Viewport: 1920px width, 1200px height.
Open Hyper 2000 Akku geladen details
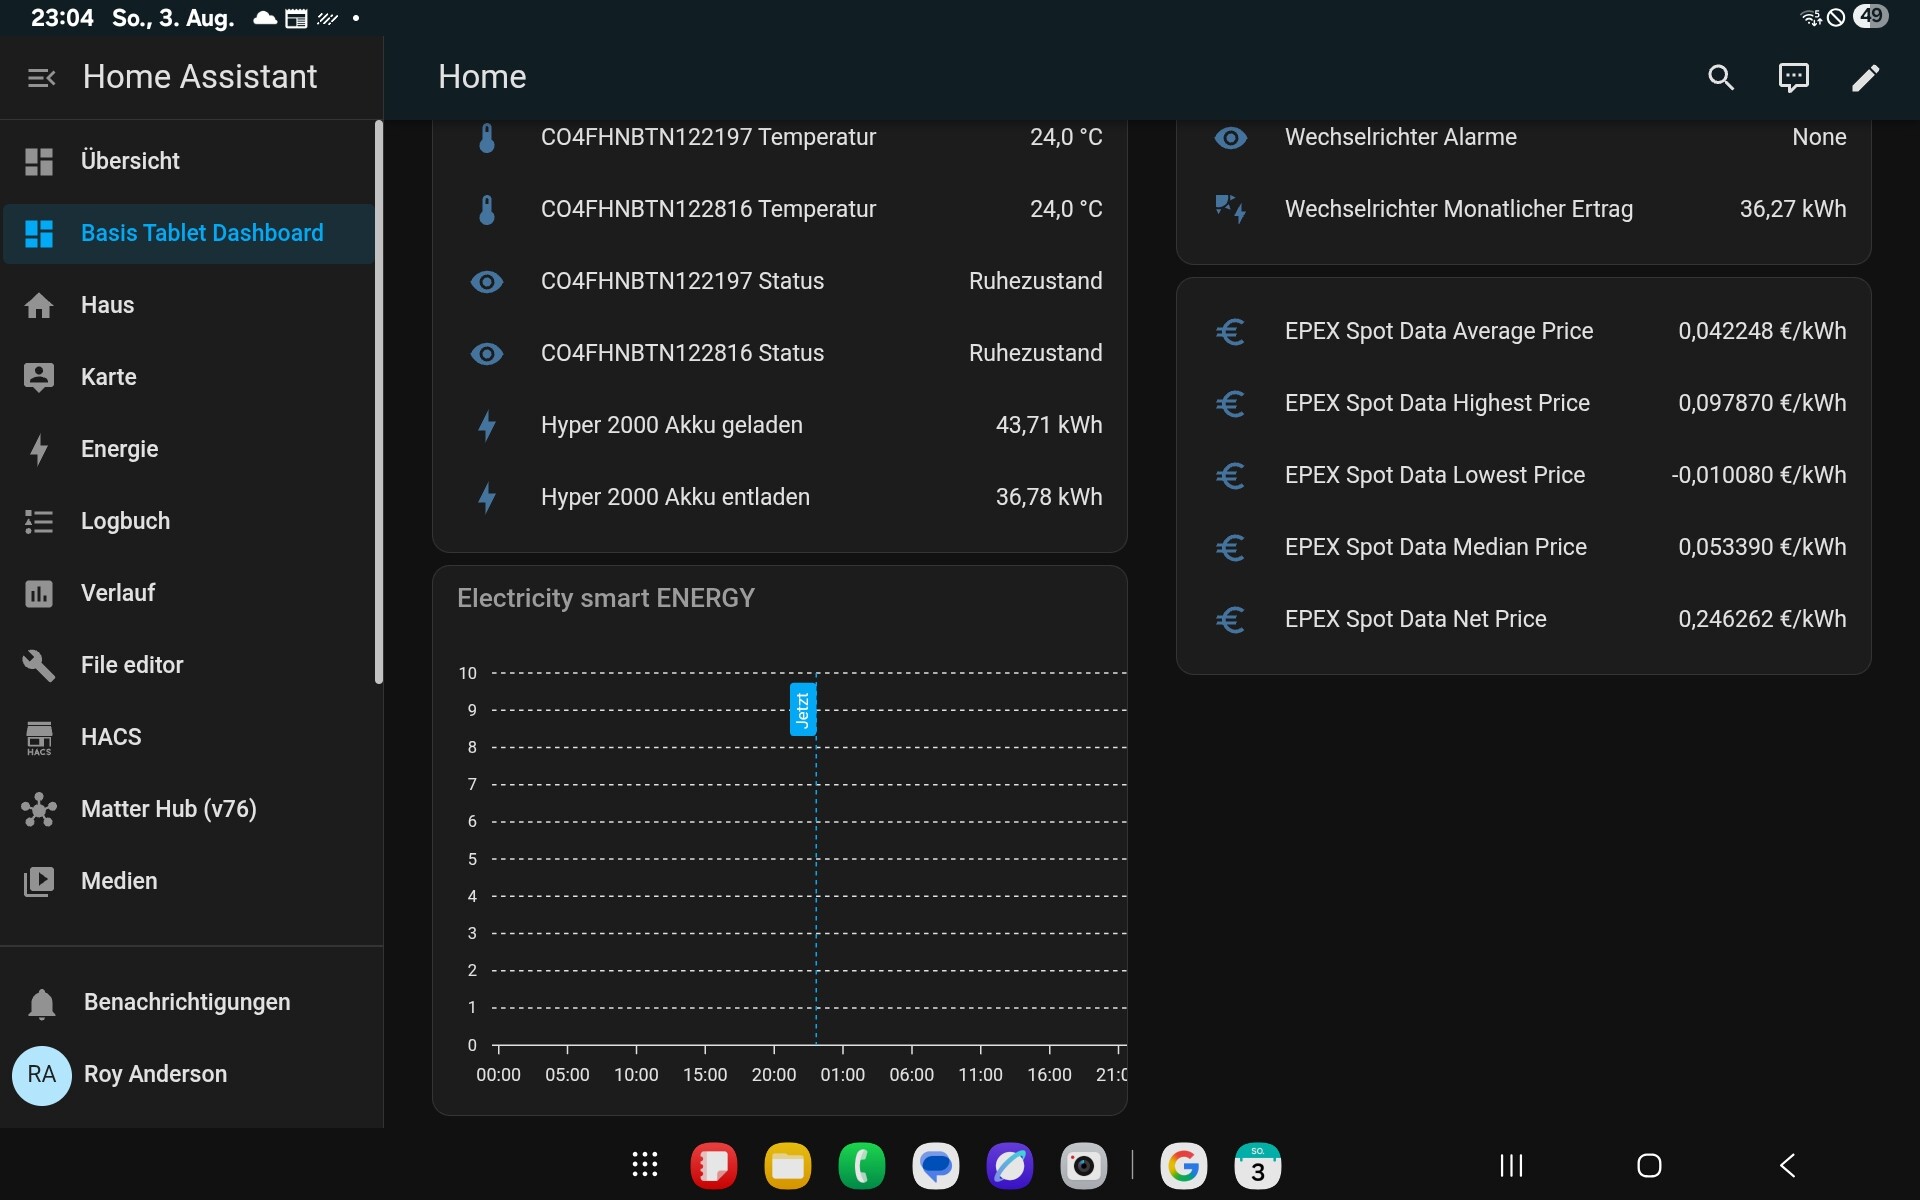click(671, 425)
